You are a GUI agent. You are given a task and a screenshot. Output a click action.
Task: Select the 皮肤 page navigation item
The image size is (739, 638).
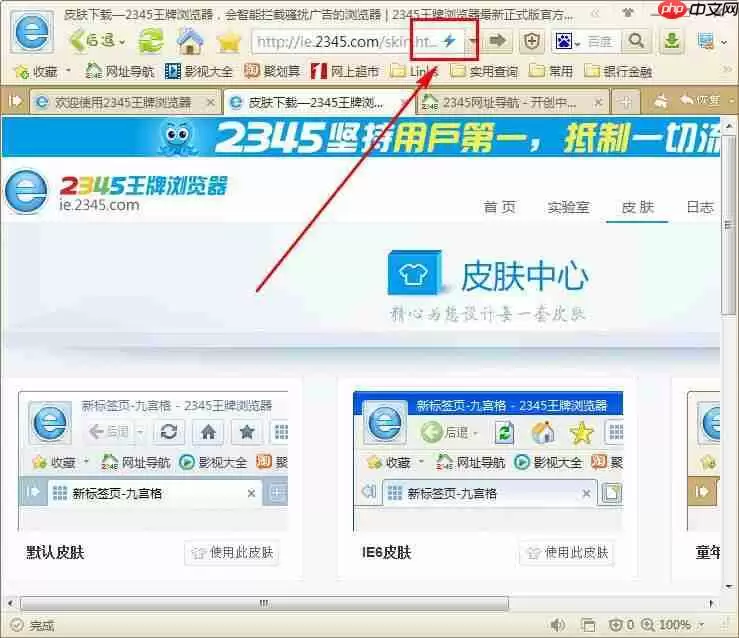[638, 207]
